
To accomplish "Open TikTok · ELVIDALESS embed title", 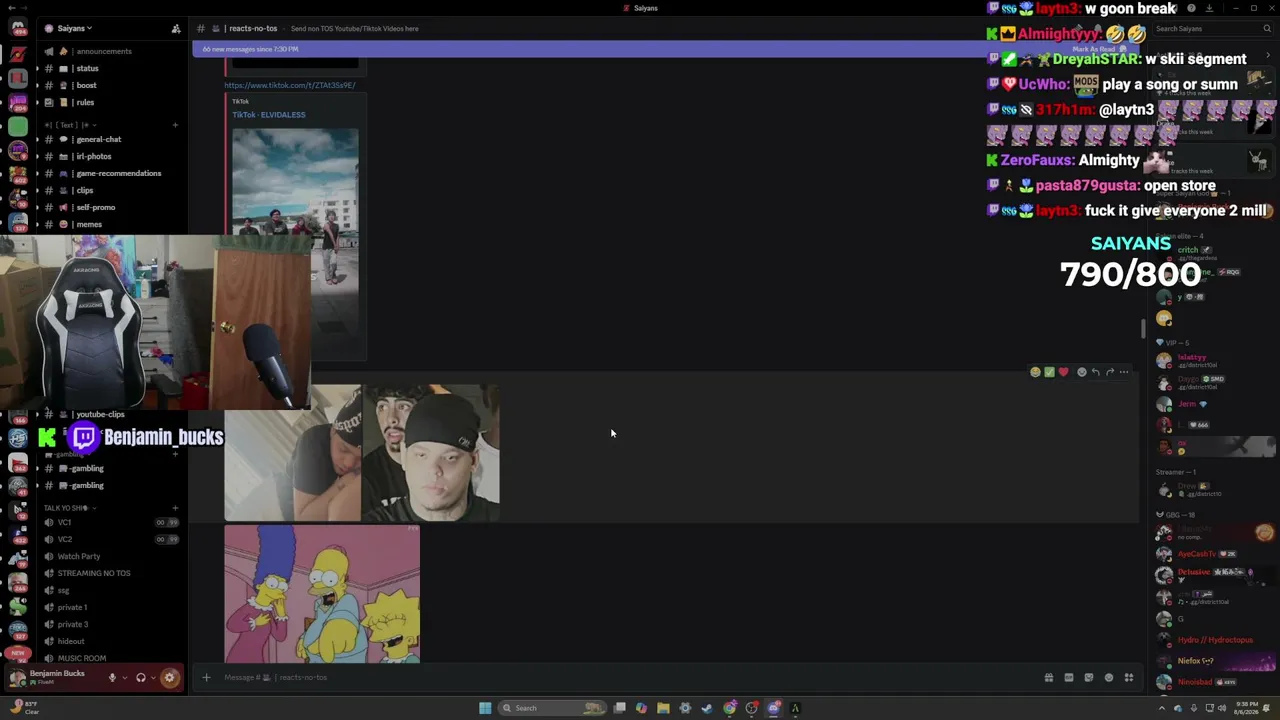I will (269, 114).
